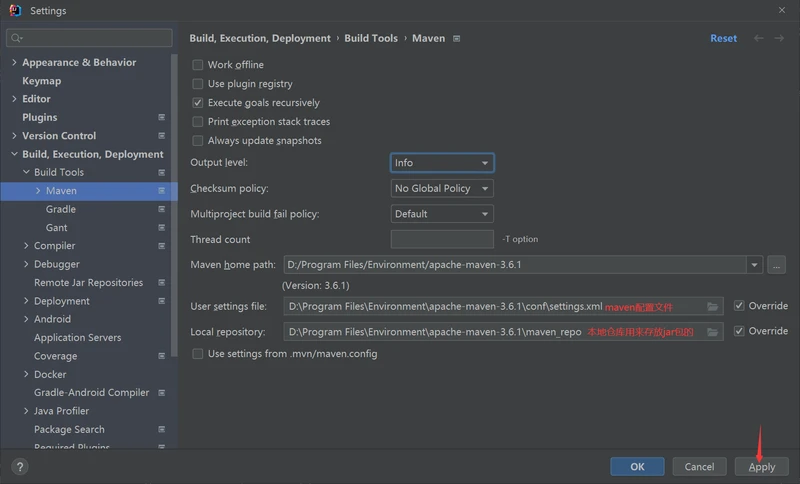Click folder icon in User settings file field
The width and height of the screenshot is (800, 484).
click(712, 306)
